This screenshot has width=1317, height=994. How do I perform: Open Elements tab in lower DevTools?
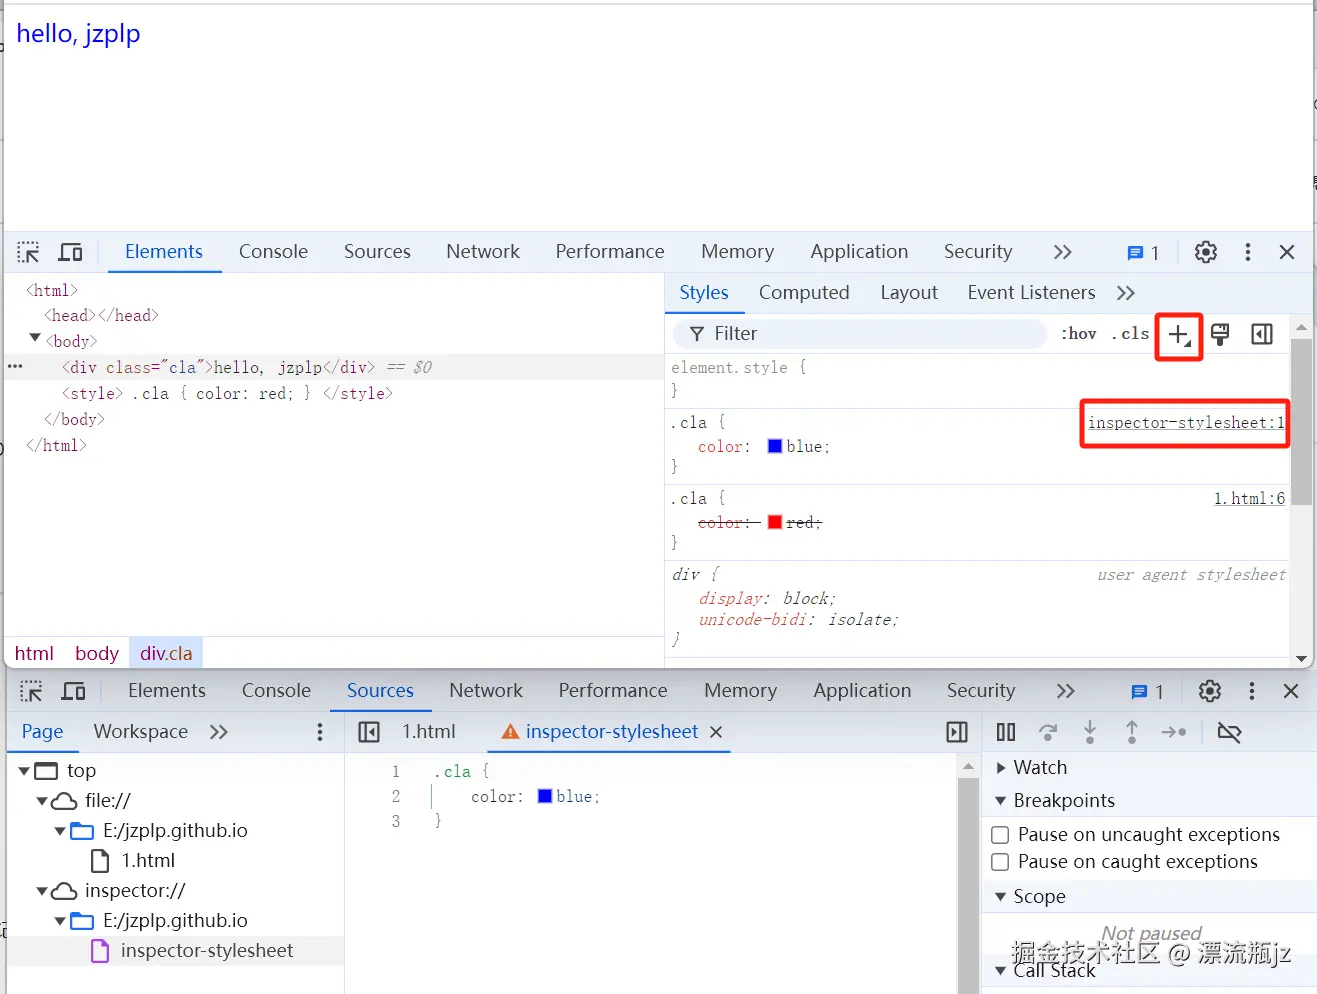pyautogui.click(x=167, y=691)
